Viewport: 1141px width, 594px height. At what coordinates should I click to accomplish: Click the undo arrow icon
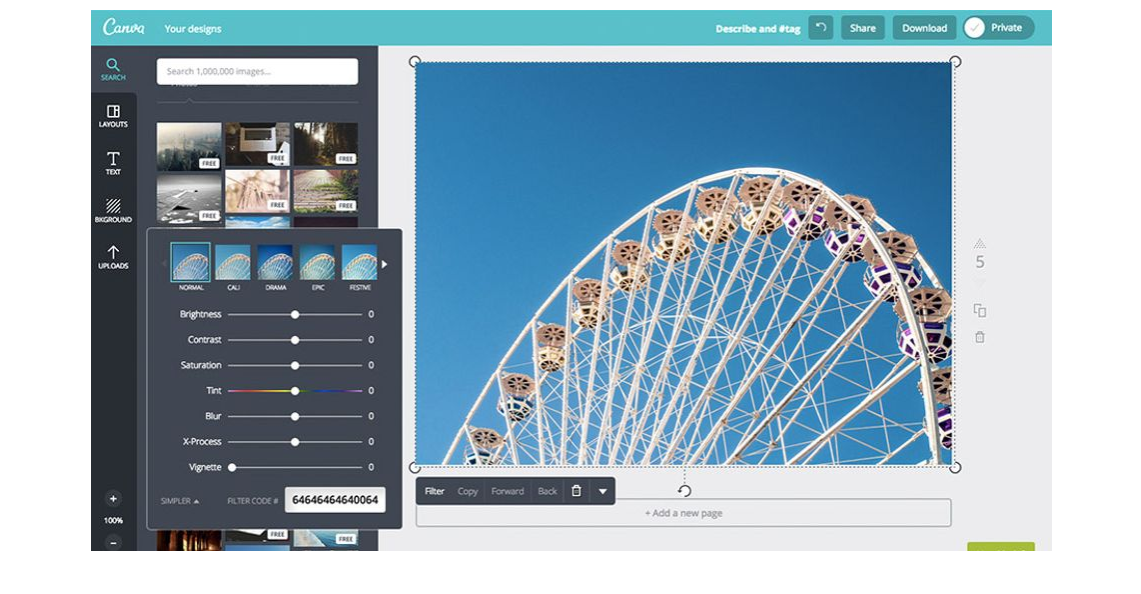[x=821, y=28]
